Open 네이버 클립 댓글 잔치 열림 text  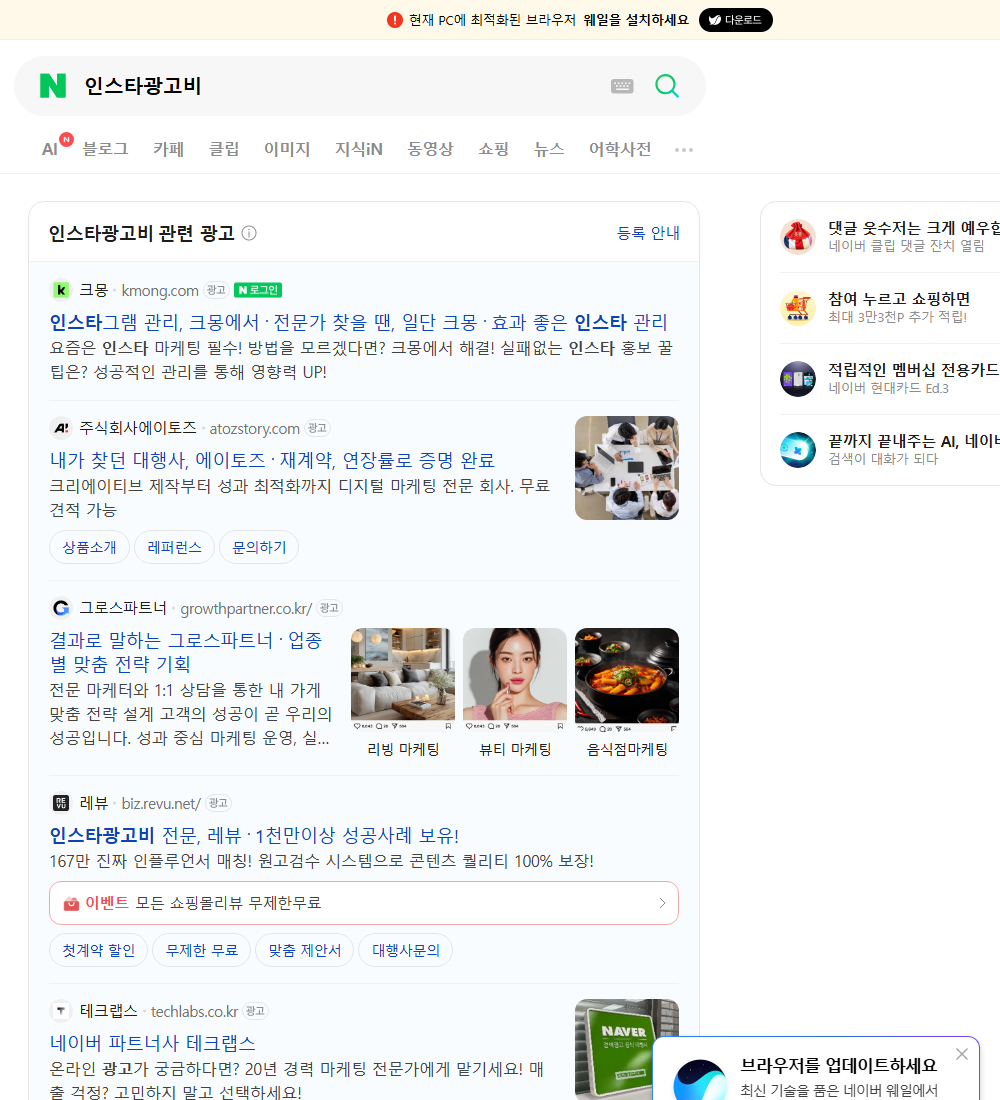coord(906,246)
